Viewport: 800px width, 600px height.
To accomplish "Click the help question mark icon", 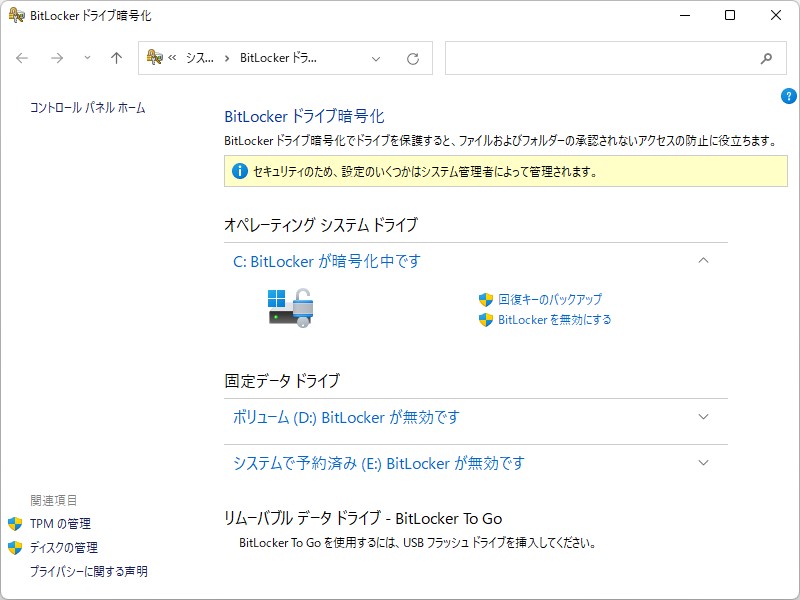I will (x=789, y=96).
